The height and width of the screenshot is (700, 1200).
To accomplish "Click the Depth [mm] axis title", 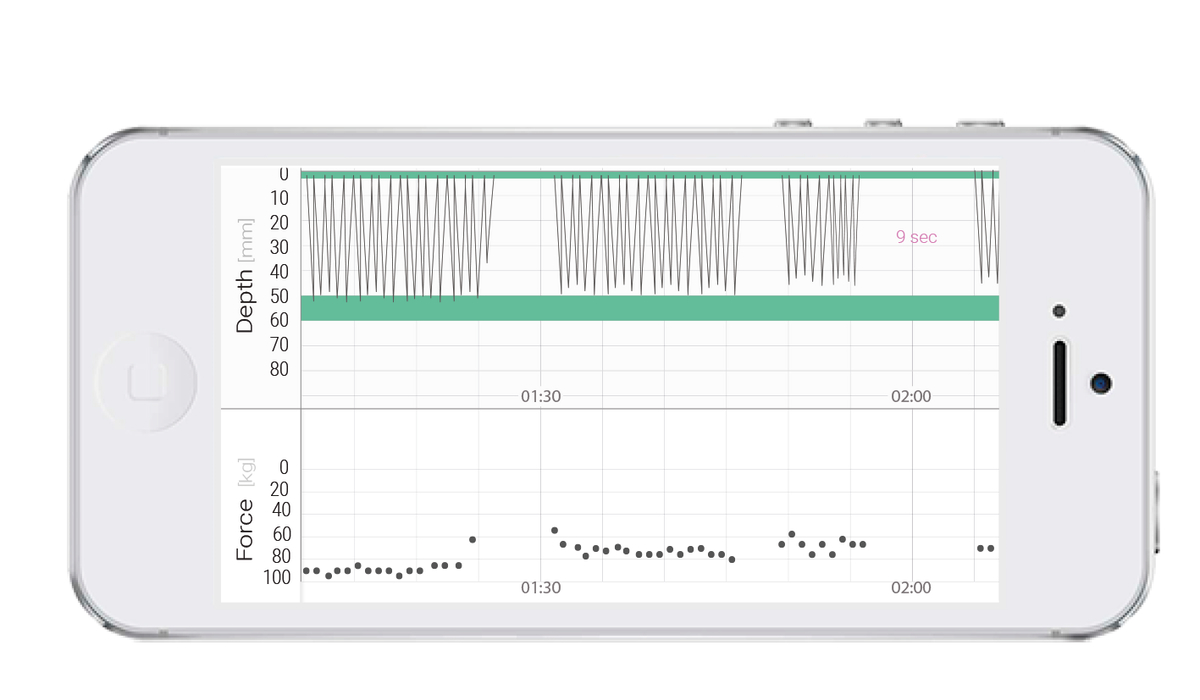I will click(x=246, y=276).
